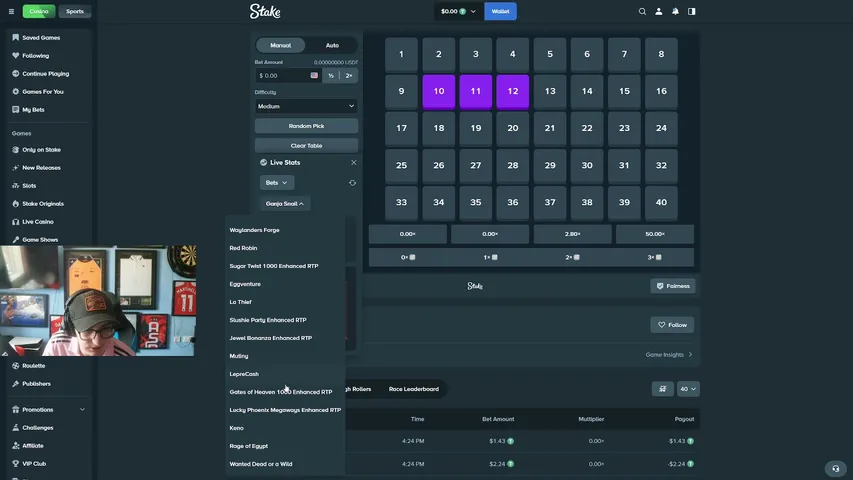Click the Stake Originals flame icon
Image resolution: width=853 pixels, height=480 pixels.
(x=15, y=204)
